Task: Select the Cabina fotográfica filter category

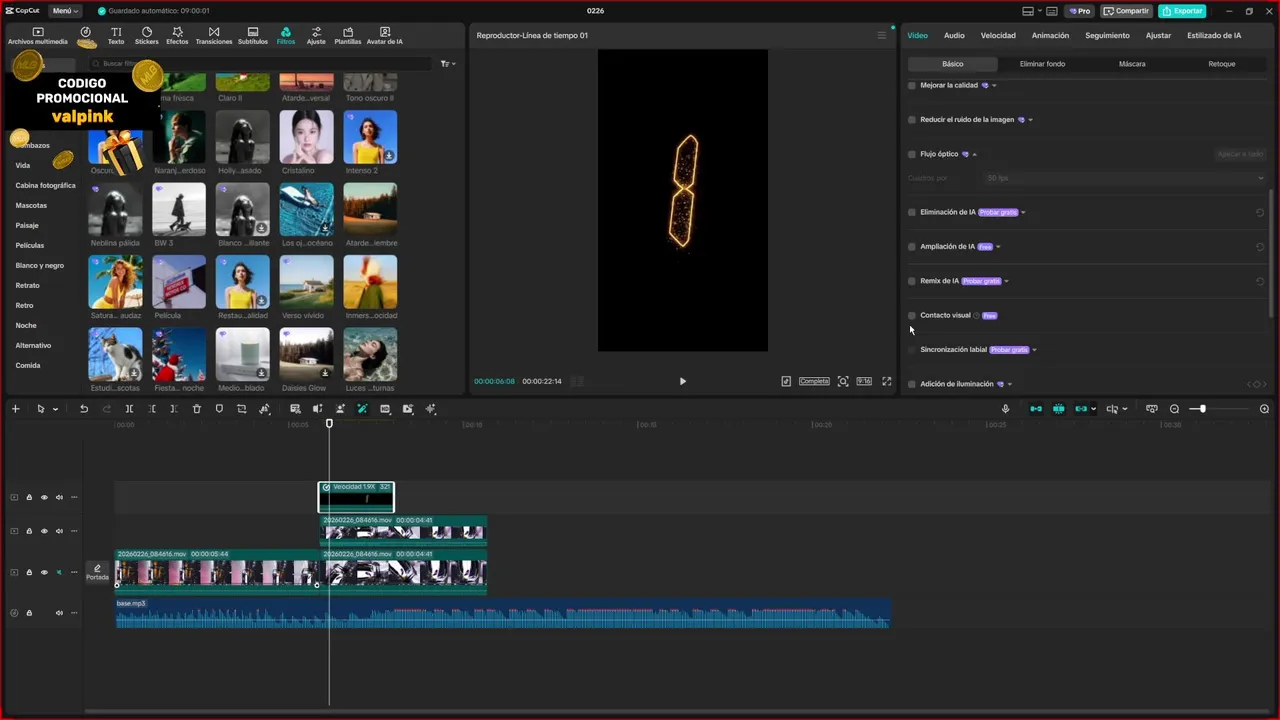Action: coord(45,185)
